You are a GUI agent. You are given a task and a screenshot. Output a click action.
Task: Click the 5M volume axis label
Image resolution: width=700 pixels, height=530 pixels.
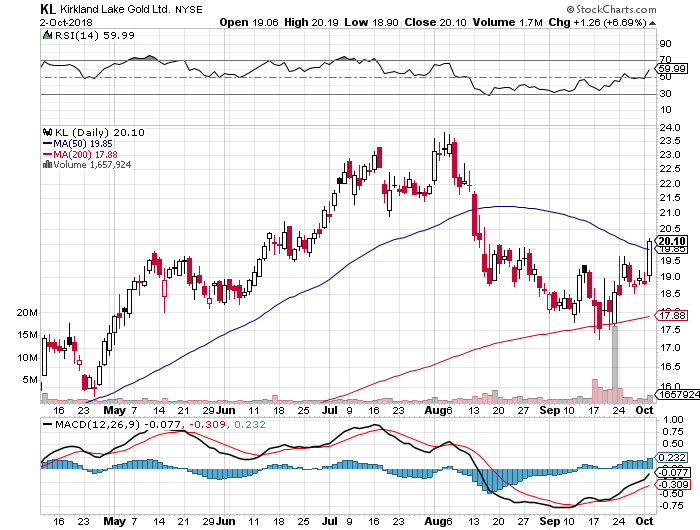tap(30, 380)
